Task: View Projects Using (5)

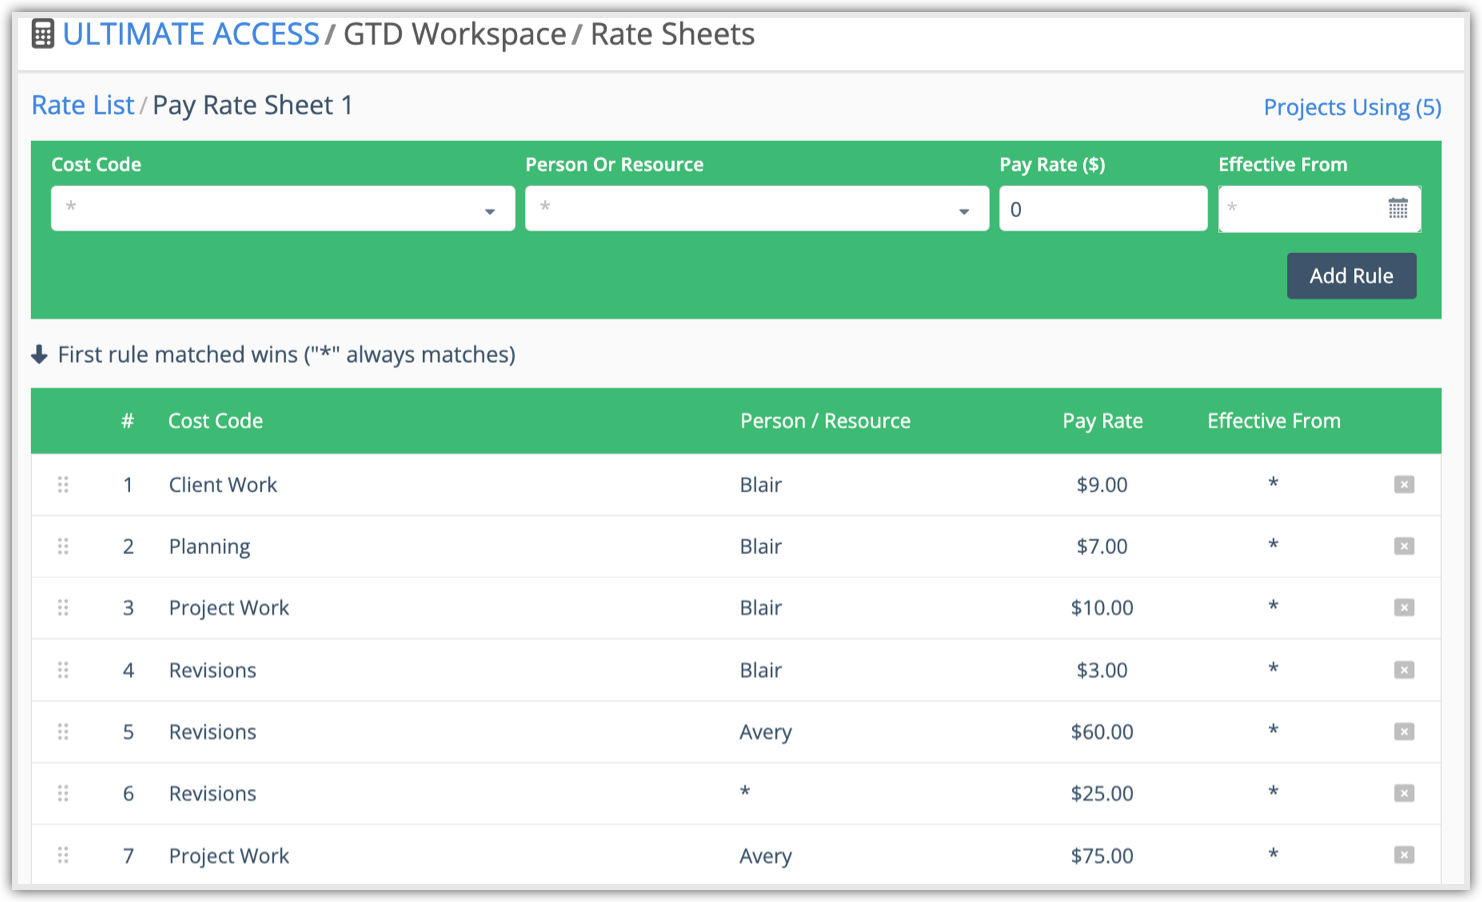Action: (1352, 106)
